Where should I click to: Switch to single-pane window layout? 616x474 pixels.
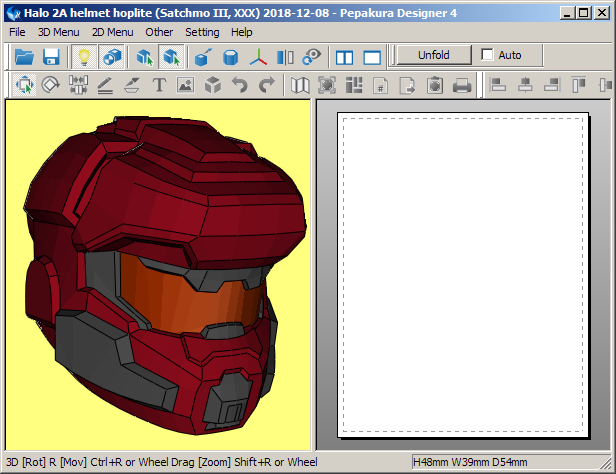372,57
